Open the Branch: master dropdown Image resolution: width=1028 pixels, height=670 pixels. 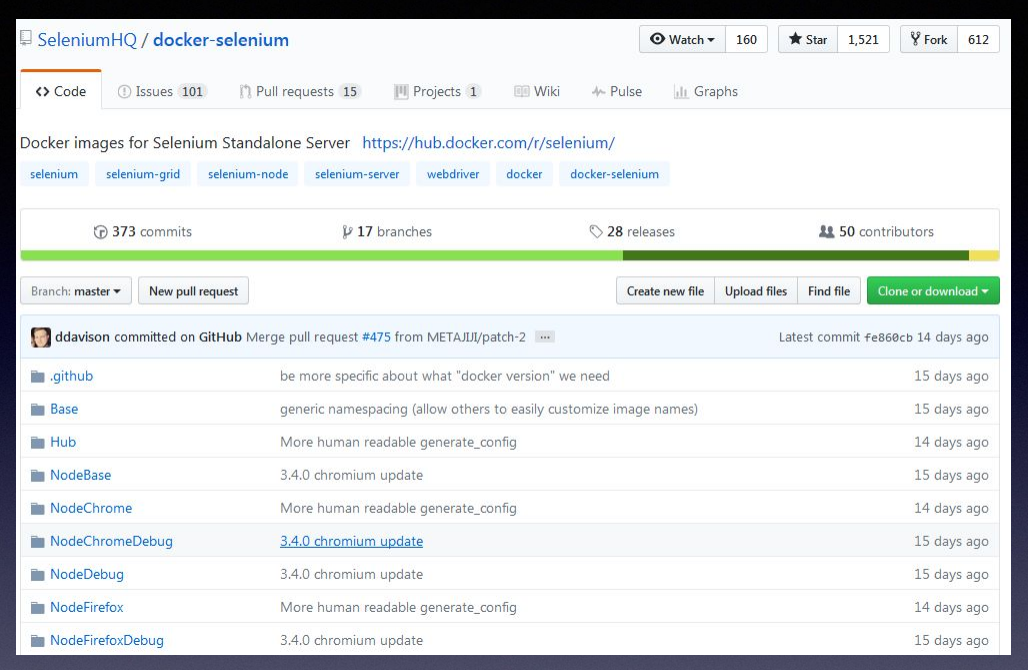click(76, 291)
